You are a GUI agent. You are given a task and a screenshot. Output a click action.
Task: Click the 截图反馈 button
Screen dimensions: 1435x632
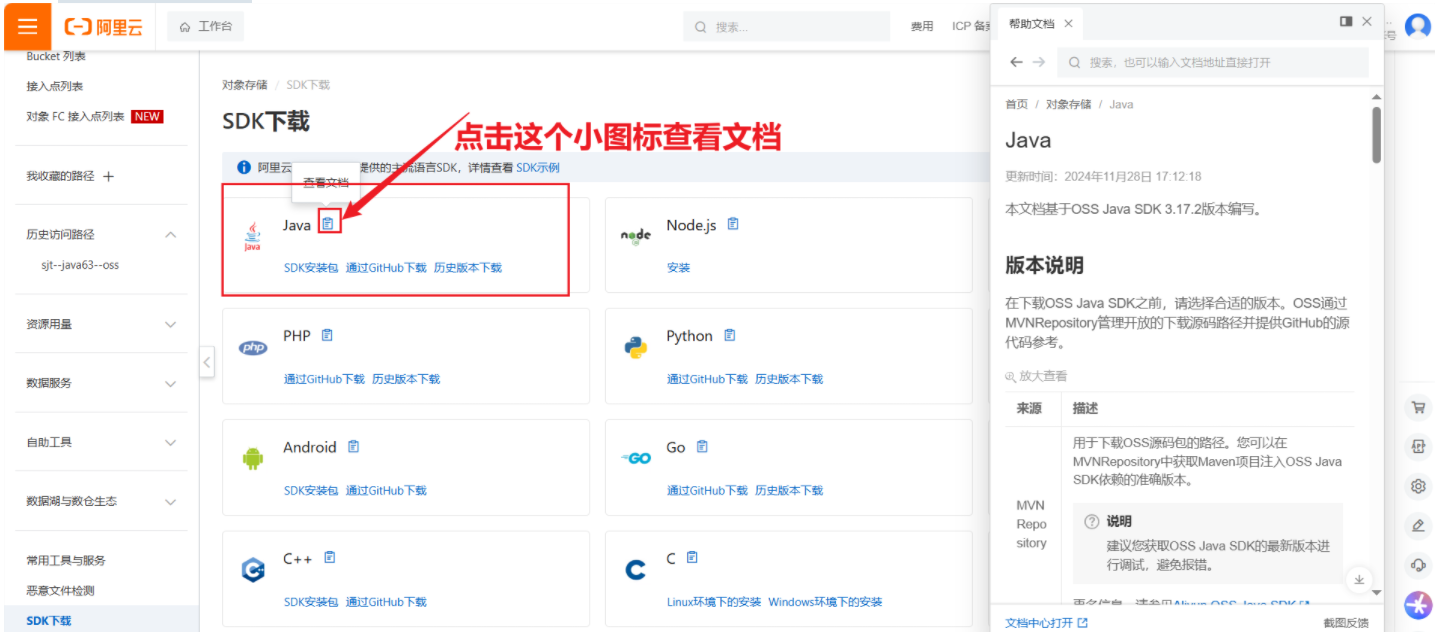tap(1346, 622)
